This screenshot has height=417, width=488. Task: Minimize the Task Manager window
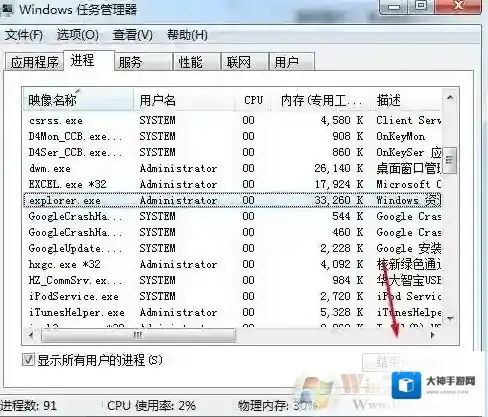coord(395,7)
